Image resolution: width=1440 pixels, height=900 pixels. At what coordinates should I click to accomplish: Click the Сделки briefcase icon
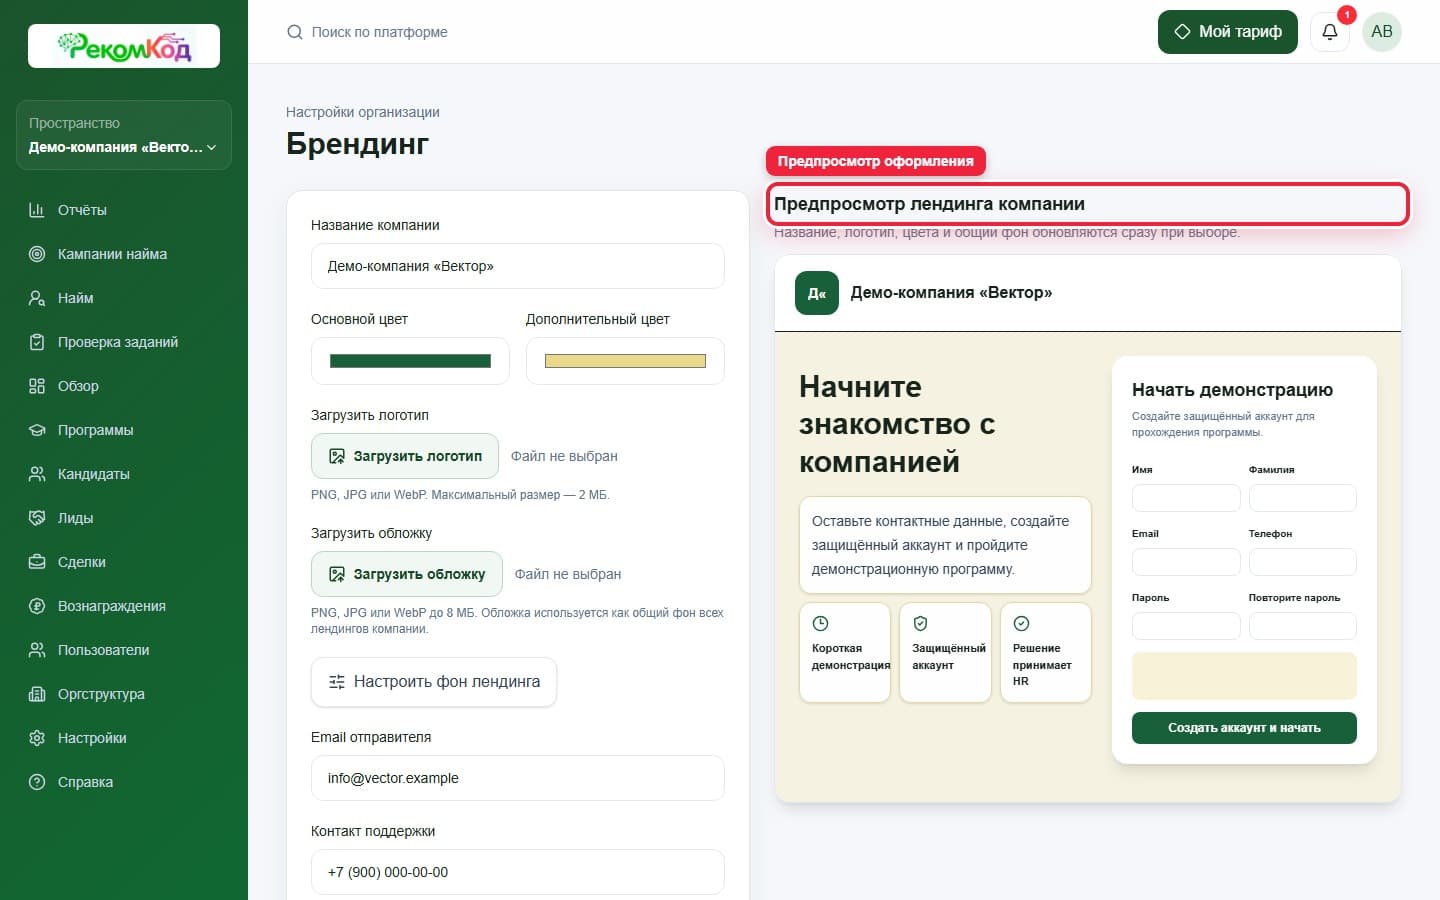coord(37,562)
